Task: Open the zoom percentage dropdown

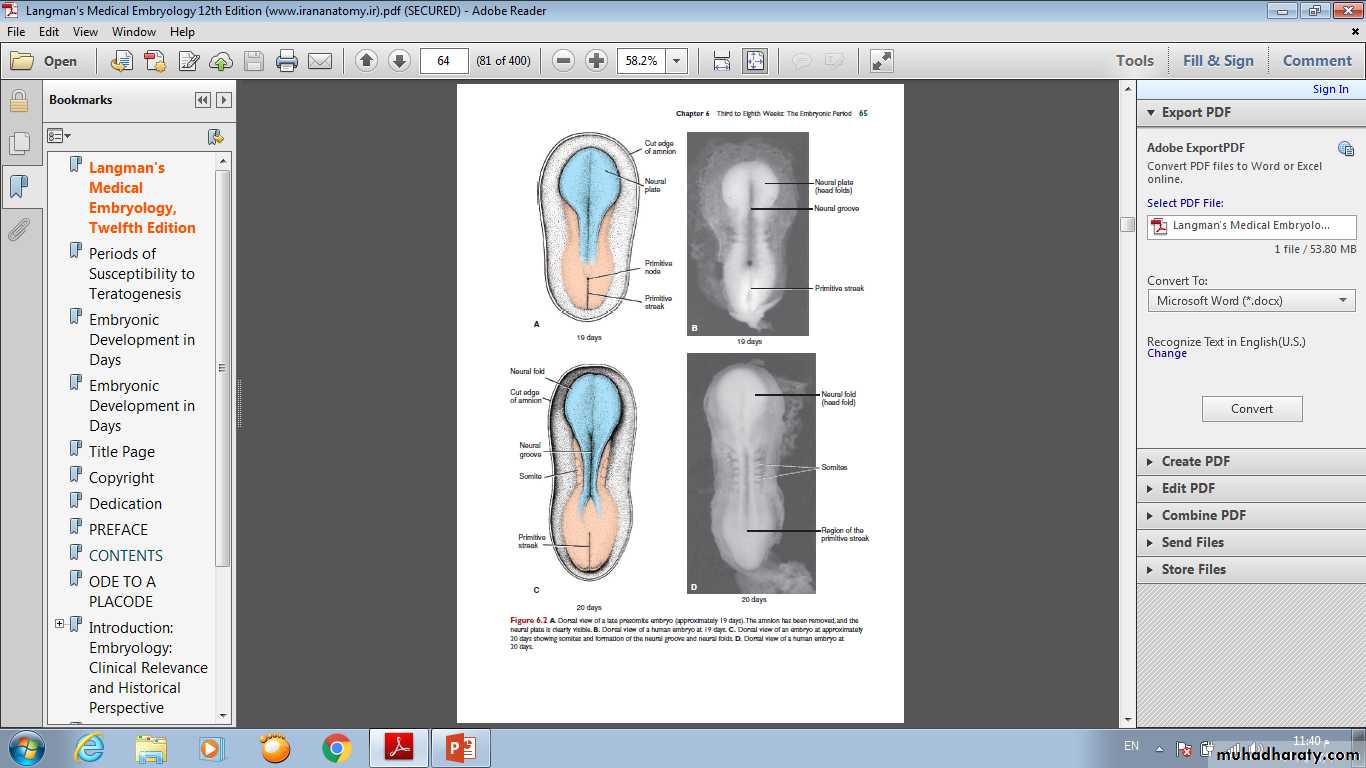Action: pyautogui.click(x=677, y=61)
